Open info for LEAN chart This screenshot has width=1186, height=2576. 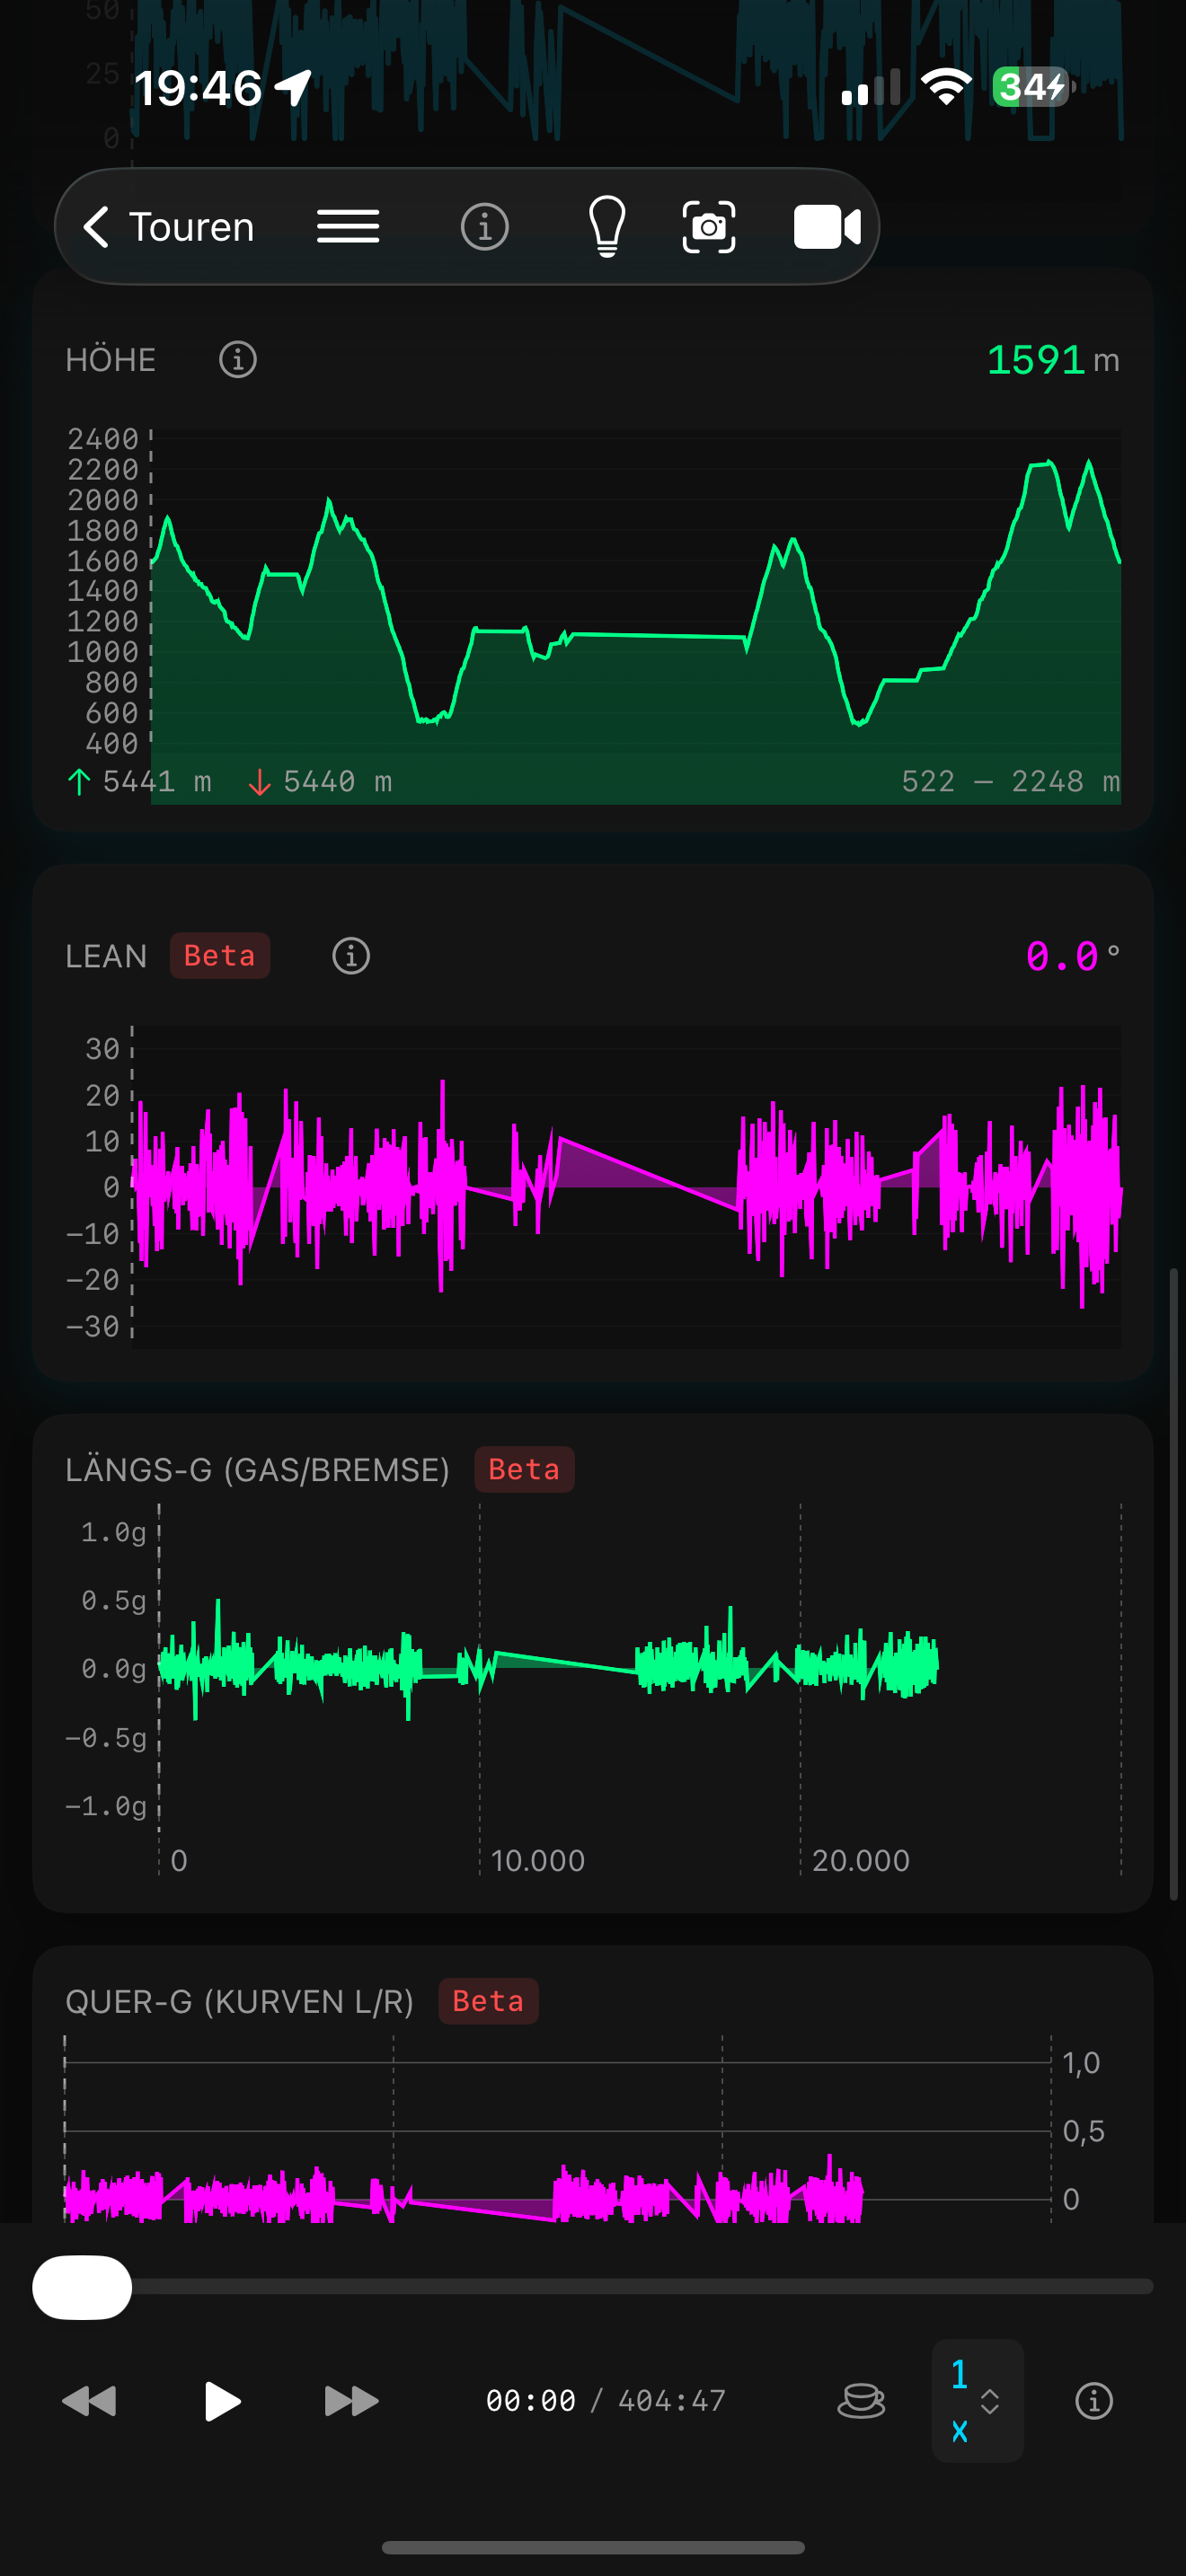351,956
